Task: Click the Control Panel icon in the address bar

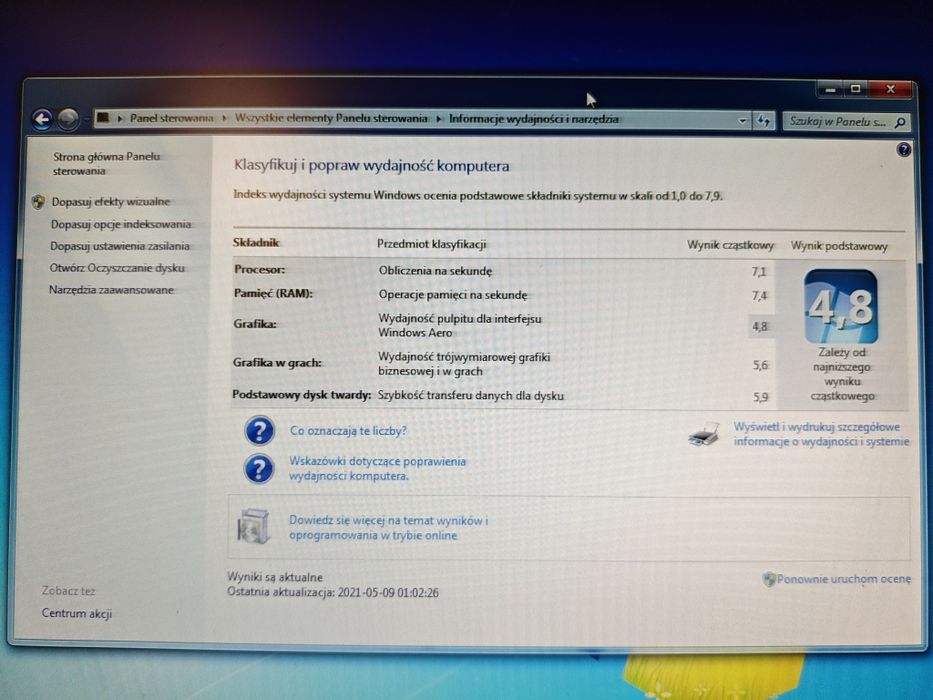Action: [x=103, y=117]
